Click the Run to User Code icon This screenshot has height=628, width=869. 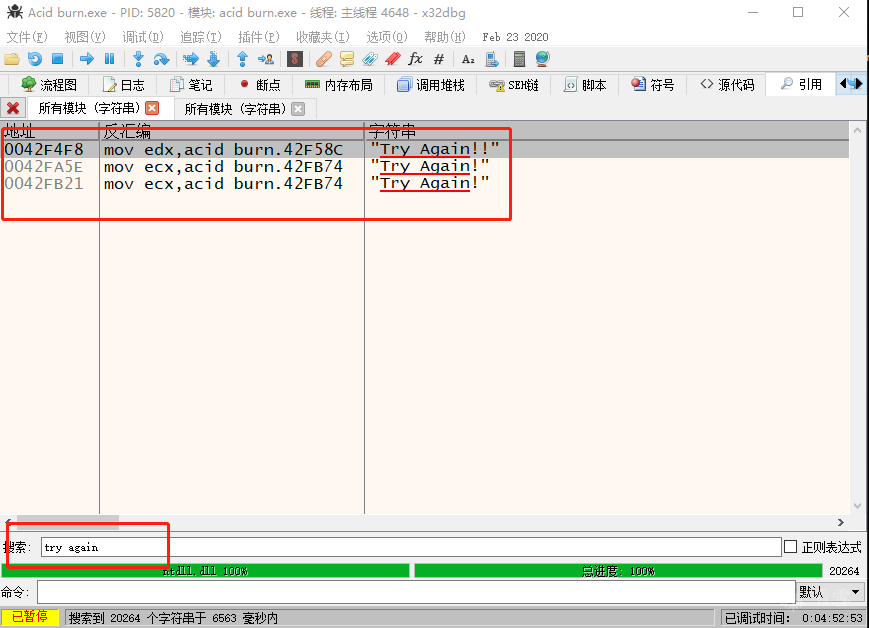[265, 59]
